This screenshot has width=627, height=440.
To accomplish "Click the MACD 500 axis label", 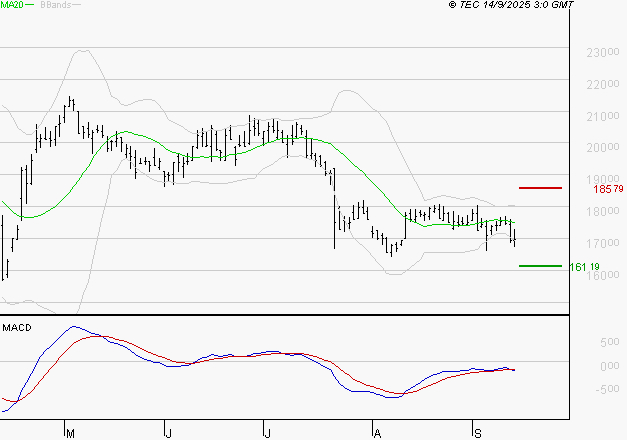I will coord(609,342).
